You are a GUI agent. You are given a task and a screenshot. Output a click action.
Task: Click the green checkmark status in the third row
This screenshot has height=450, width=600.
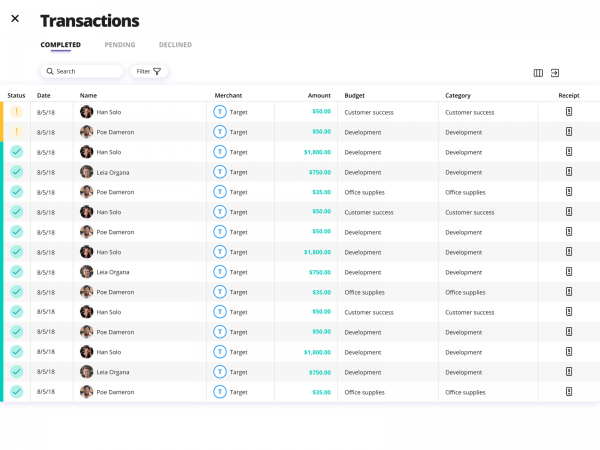click(x=17, y=152)
